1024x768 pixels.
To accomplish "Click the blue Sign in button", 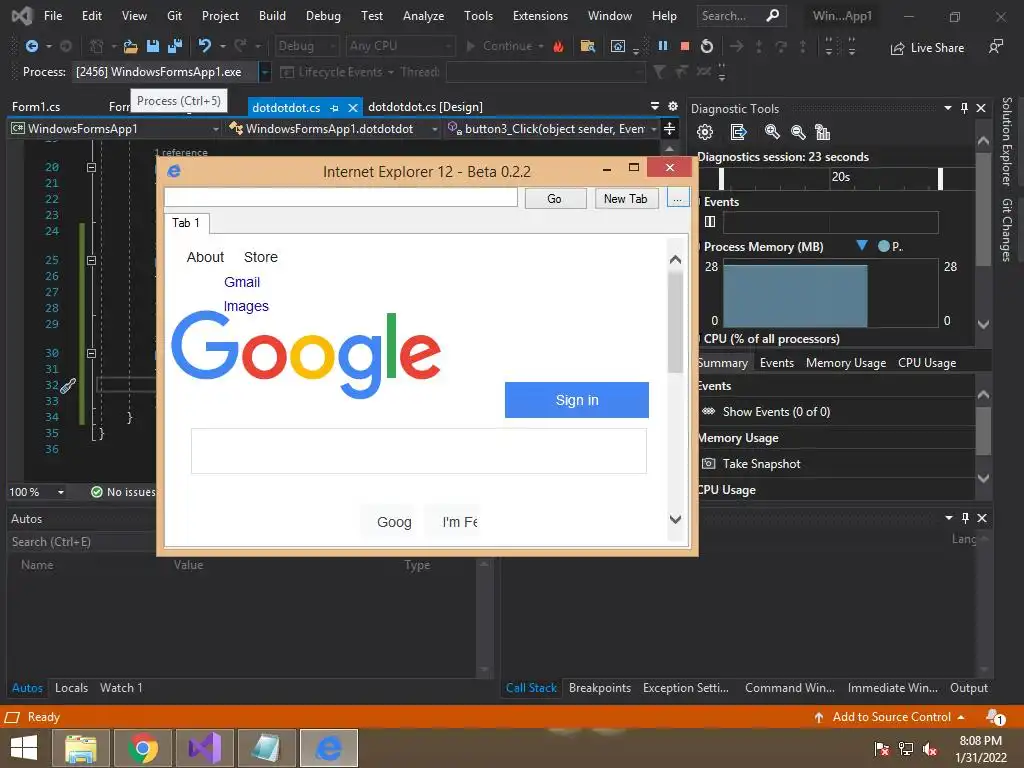I will (577, 400).
